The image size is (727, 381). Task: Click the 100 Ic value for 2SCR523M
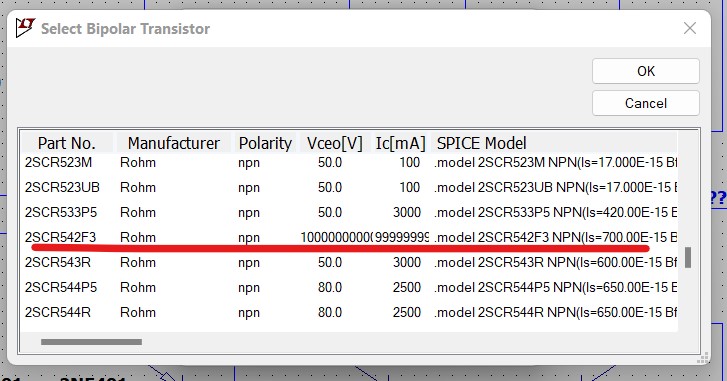coord(409,162)
